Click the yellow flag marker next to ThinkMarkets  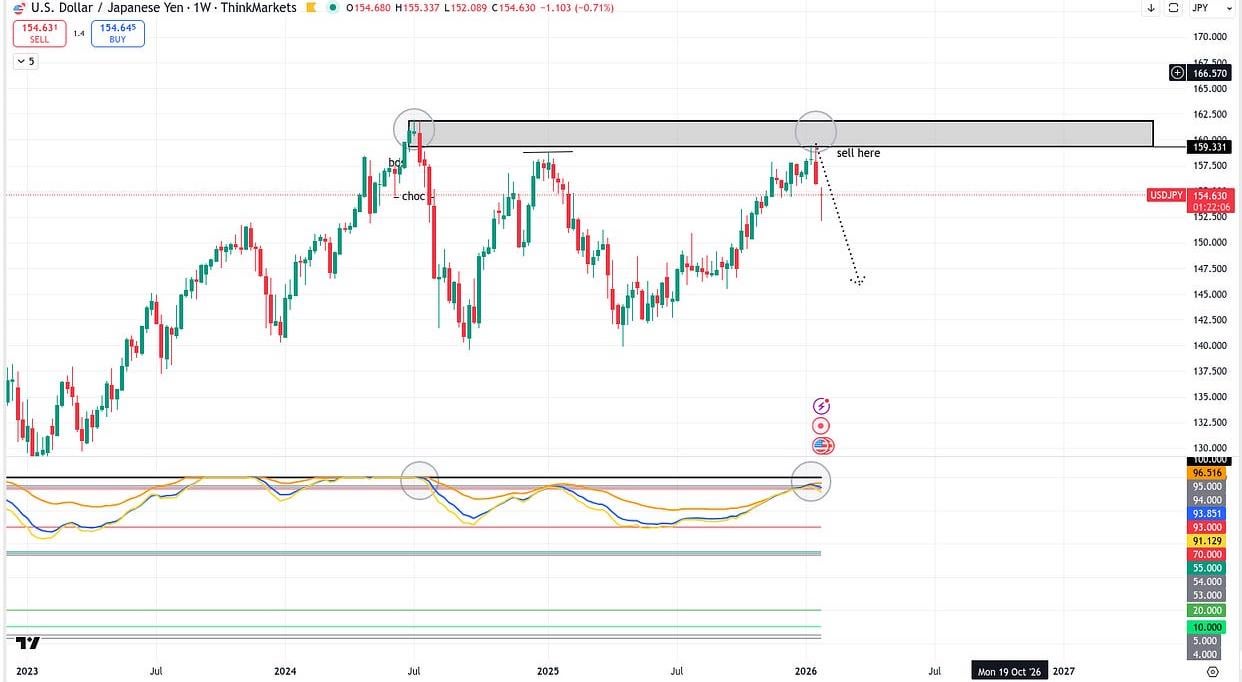tap(311, 8)
